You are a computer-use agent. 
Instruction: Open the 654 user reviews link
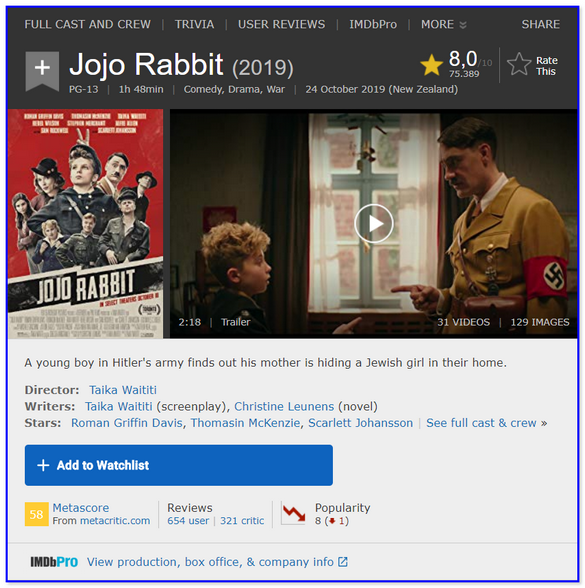click(x=188, y=521)
